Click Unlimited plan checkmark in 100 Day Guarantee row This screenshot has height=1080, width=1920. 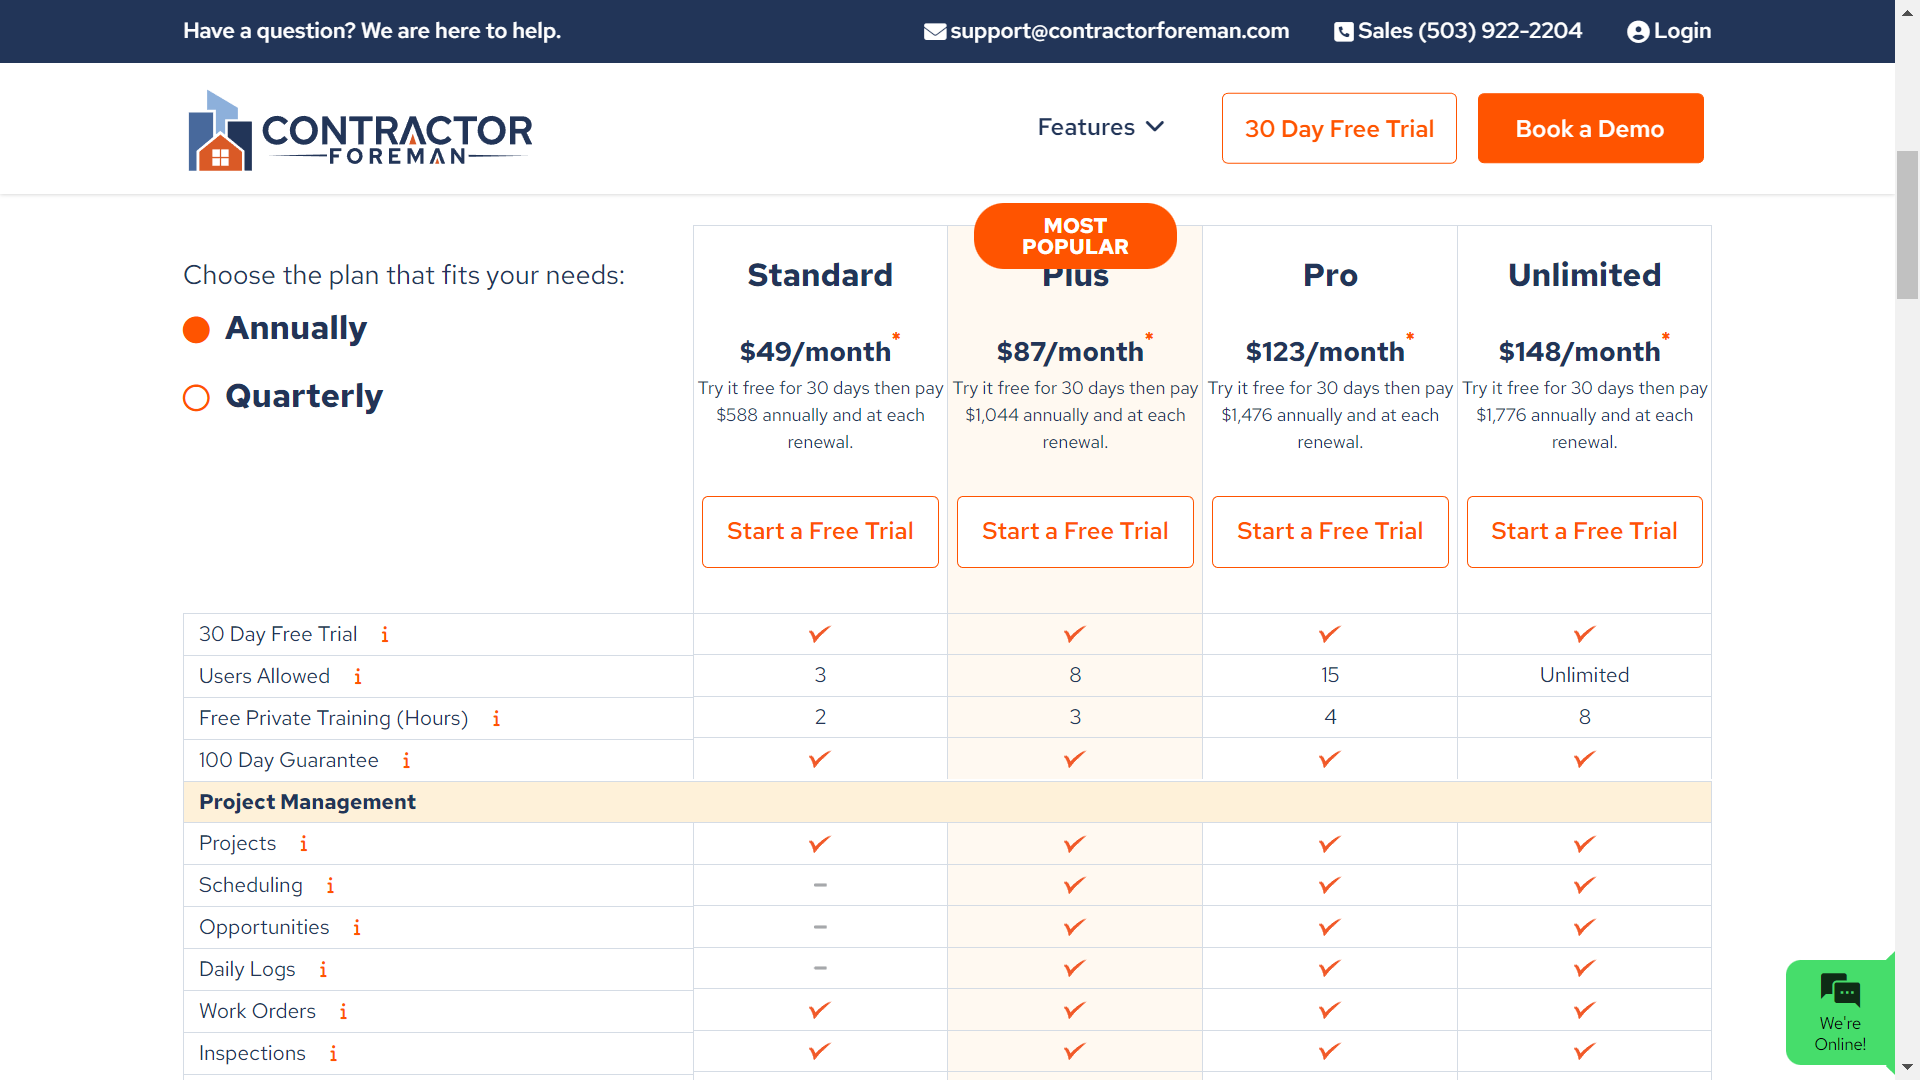click(x=1585, y=759)
